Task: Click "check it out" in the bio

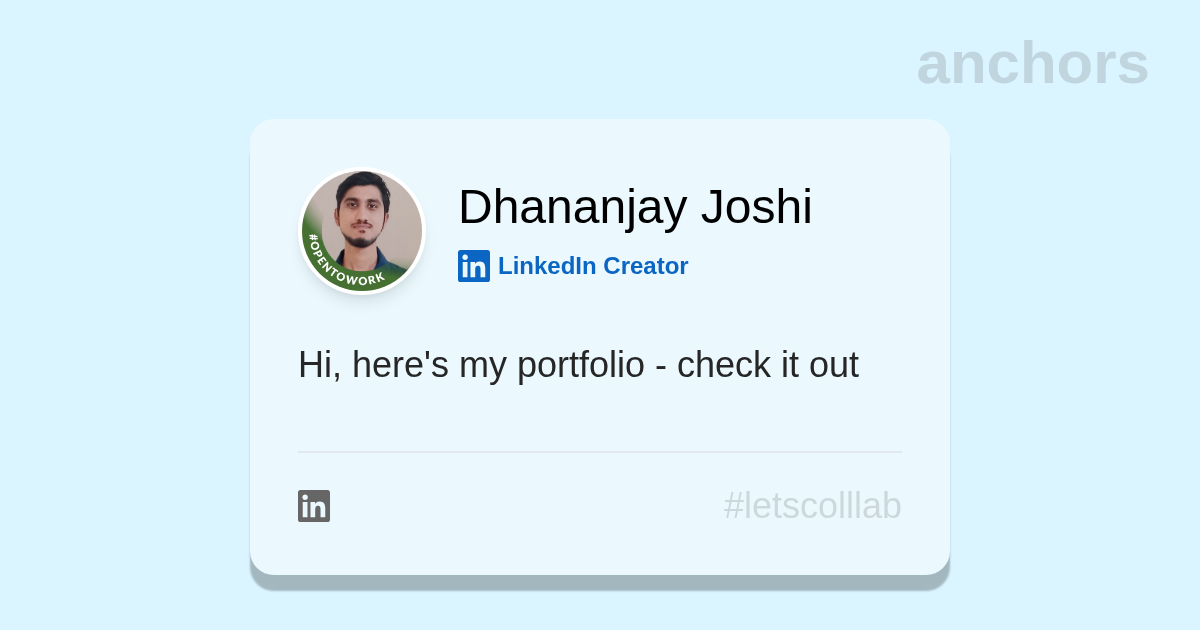Action: pyautogui.click(x=767, y=365)
